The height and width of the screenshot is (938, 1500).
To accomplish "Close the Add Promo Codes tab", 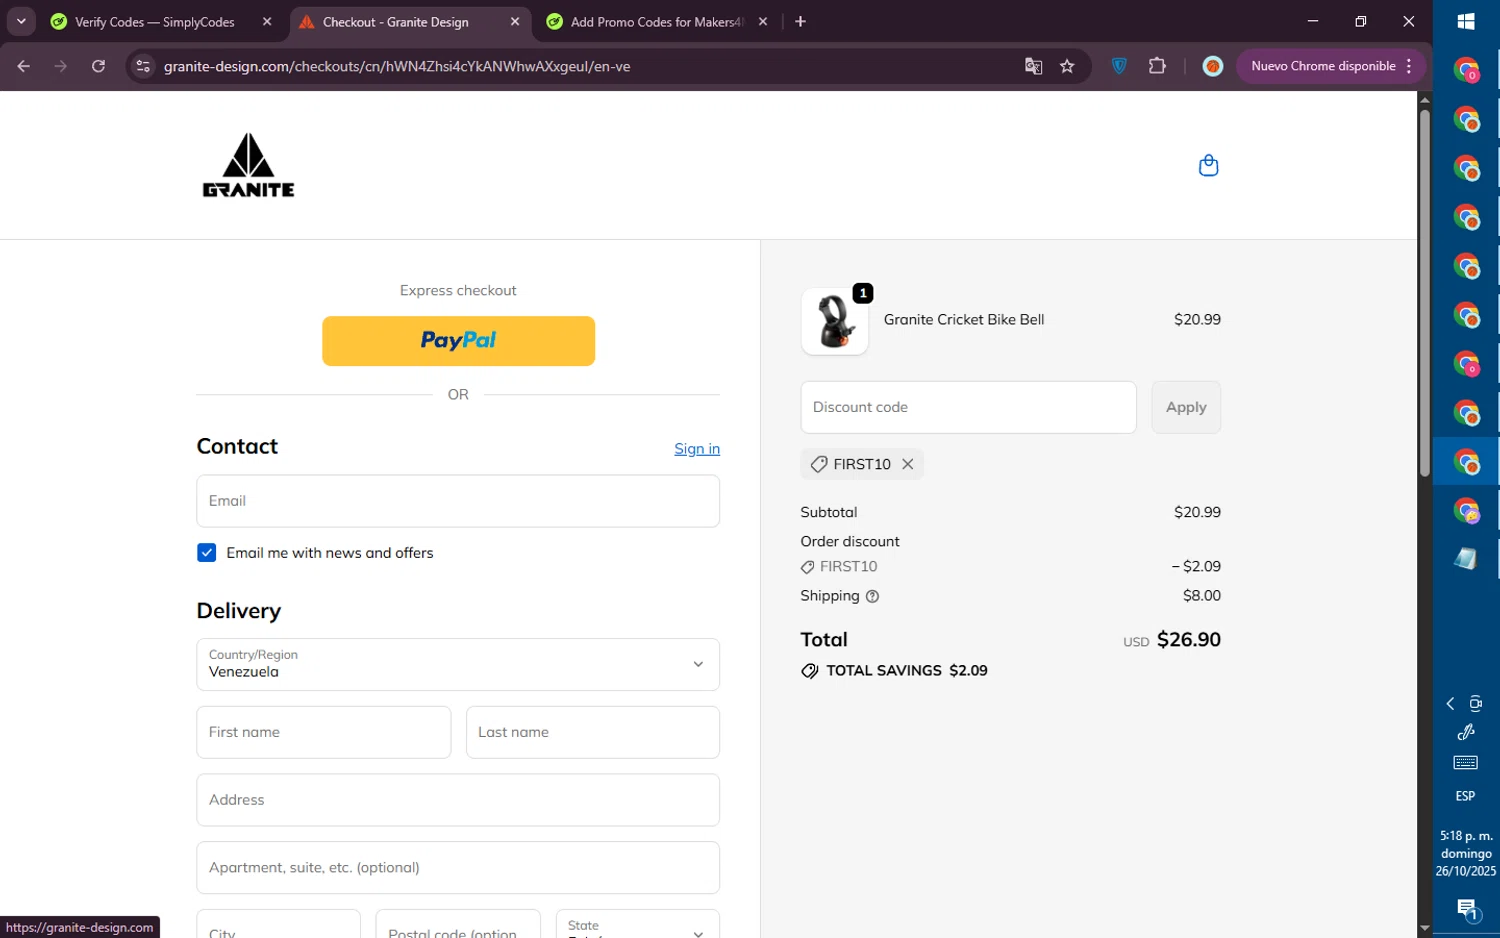I will click(x=763, y=22).
